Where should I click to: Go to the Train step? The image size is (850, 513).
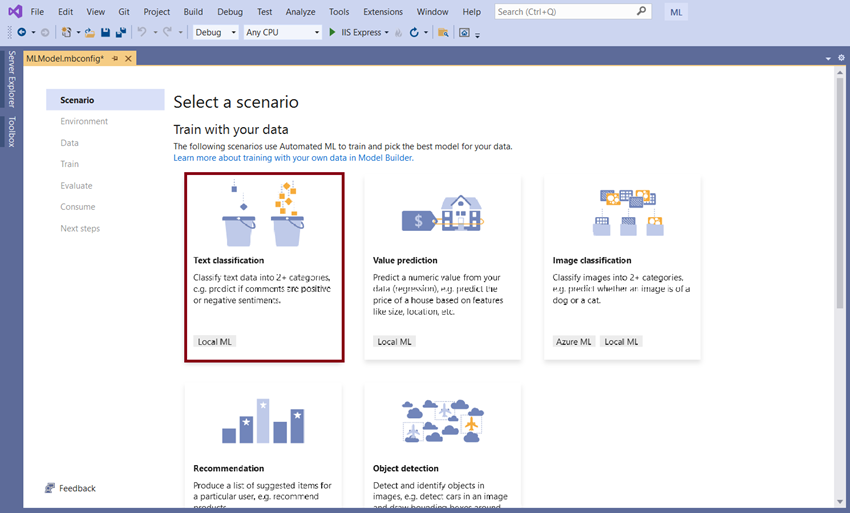69,164
